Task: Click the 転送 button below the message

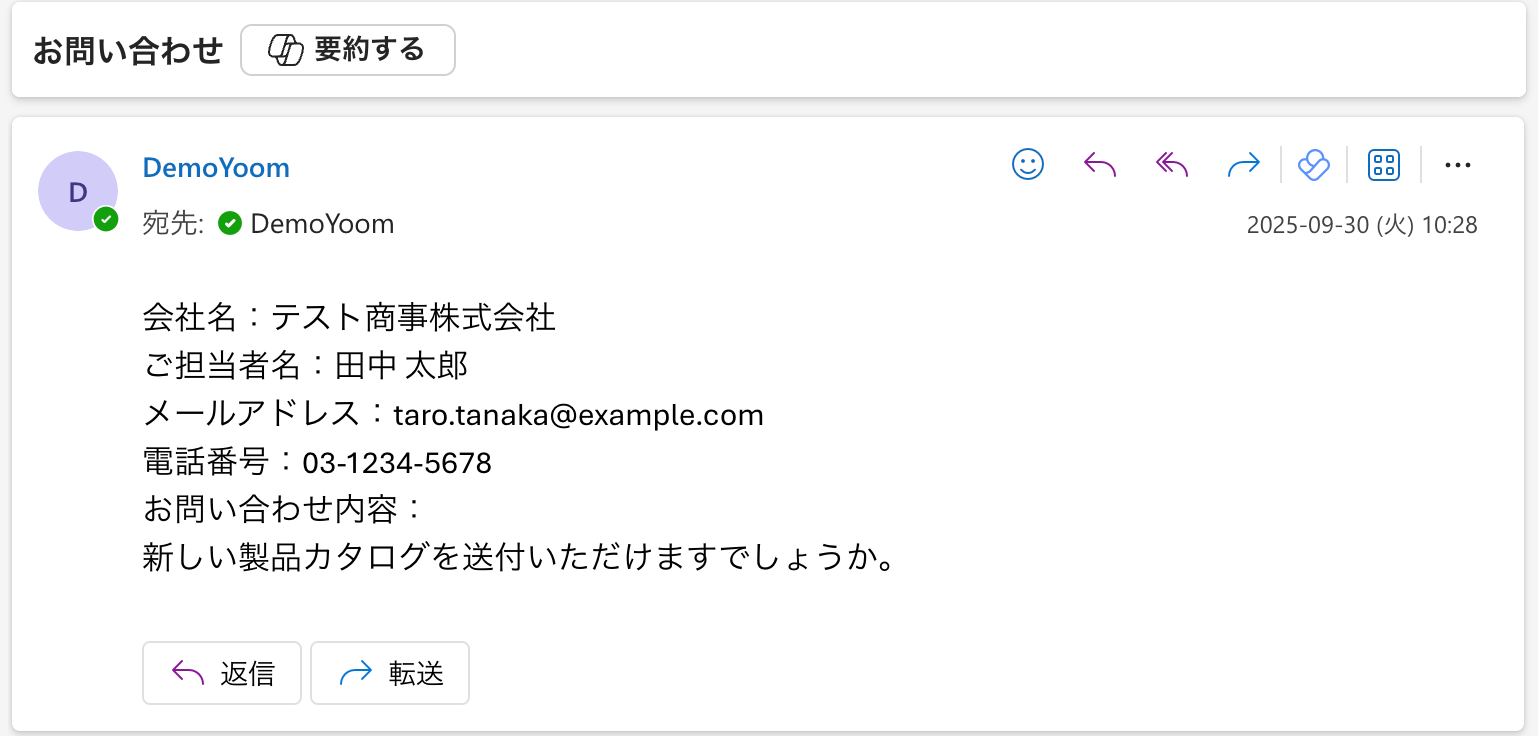Action: point(390,673)
